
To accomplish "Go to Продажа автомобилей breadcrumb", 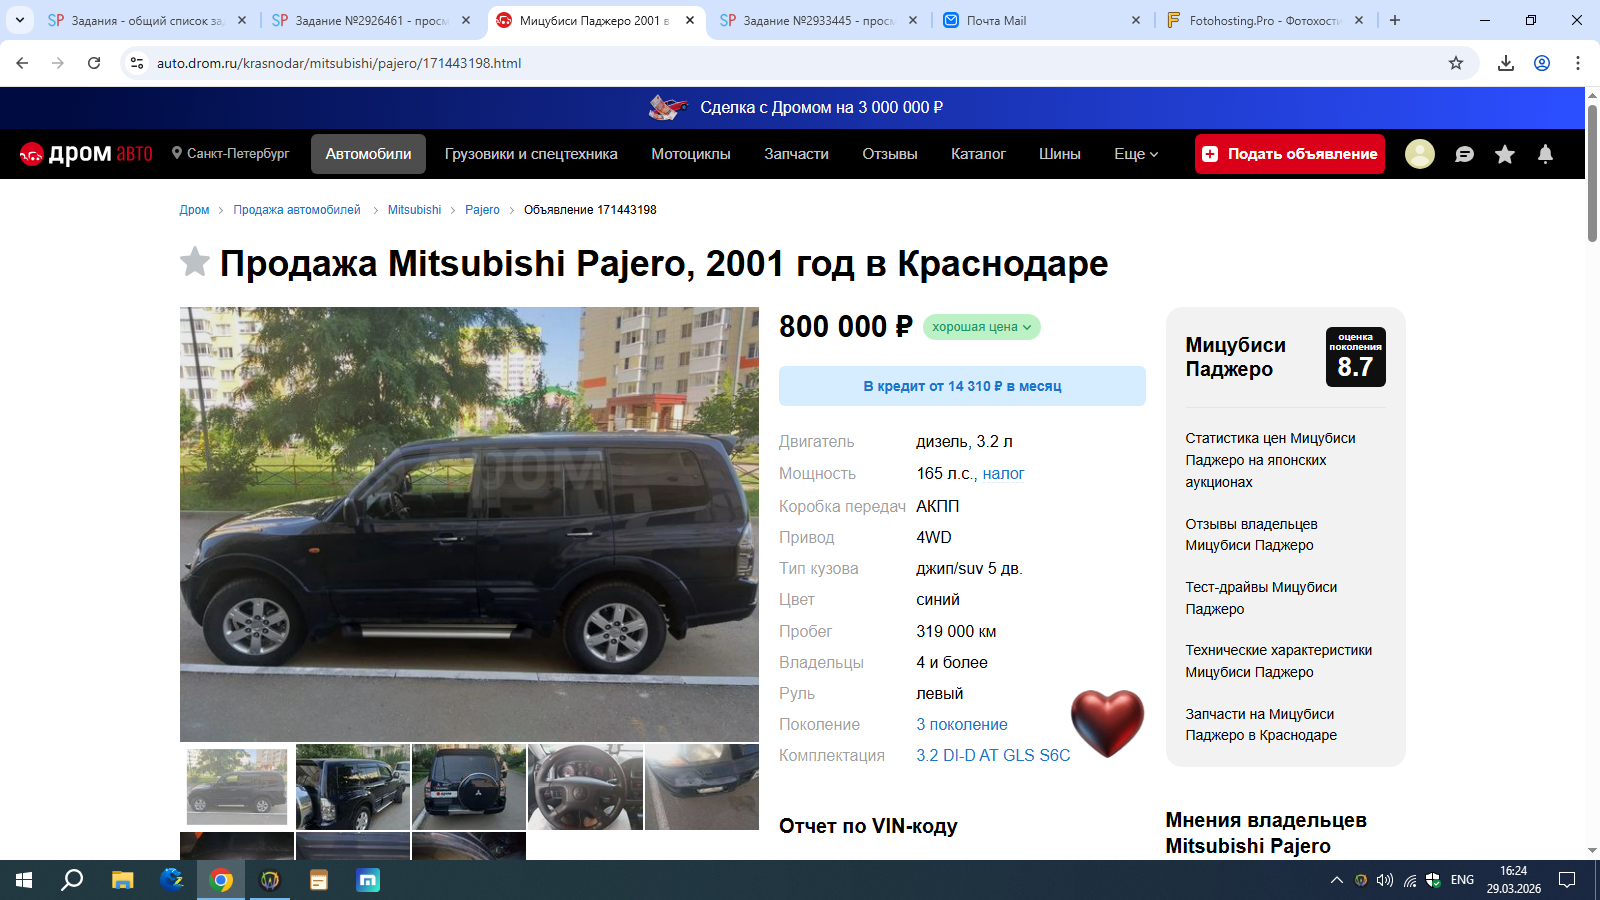I will click(x=297, y=210).
